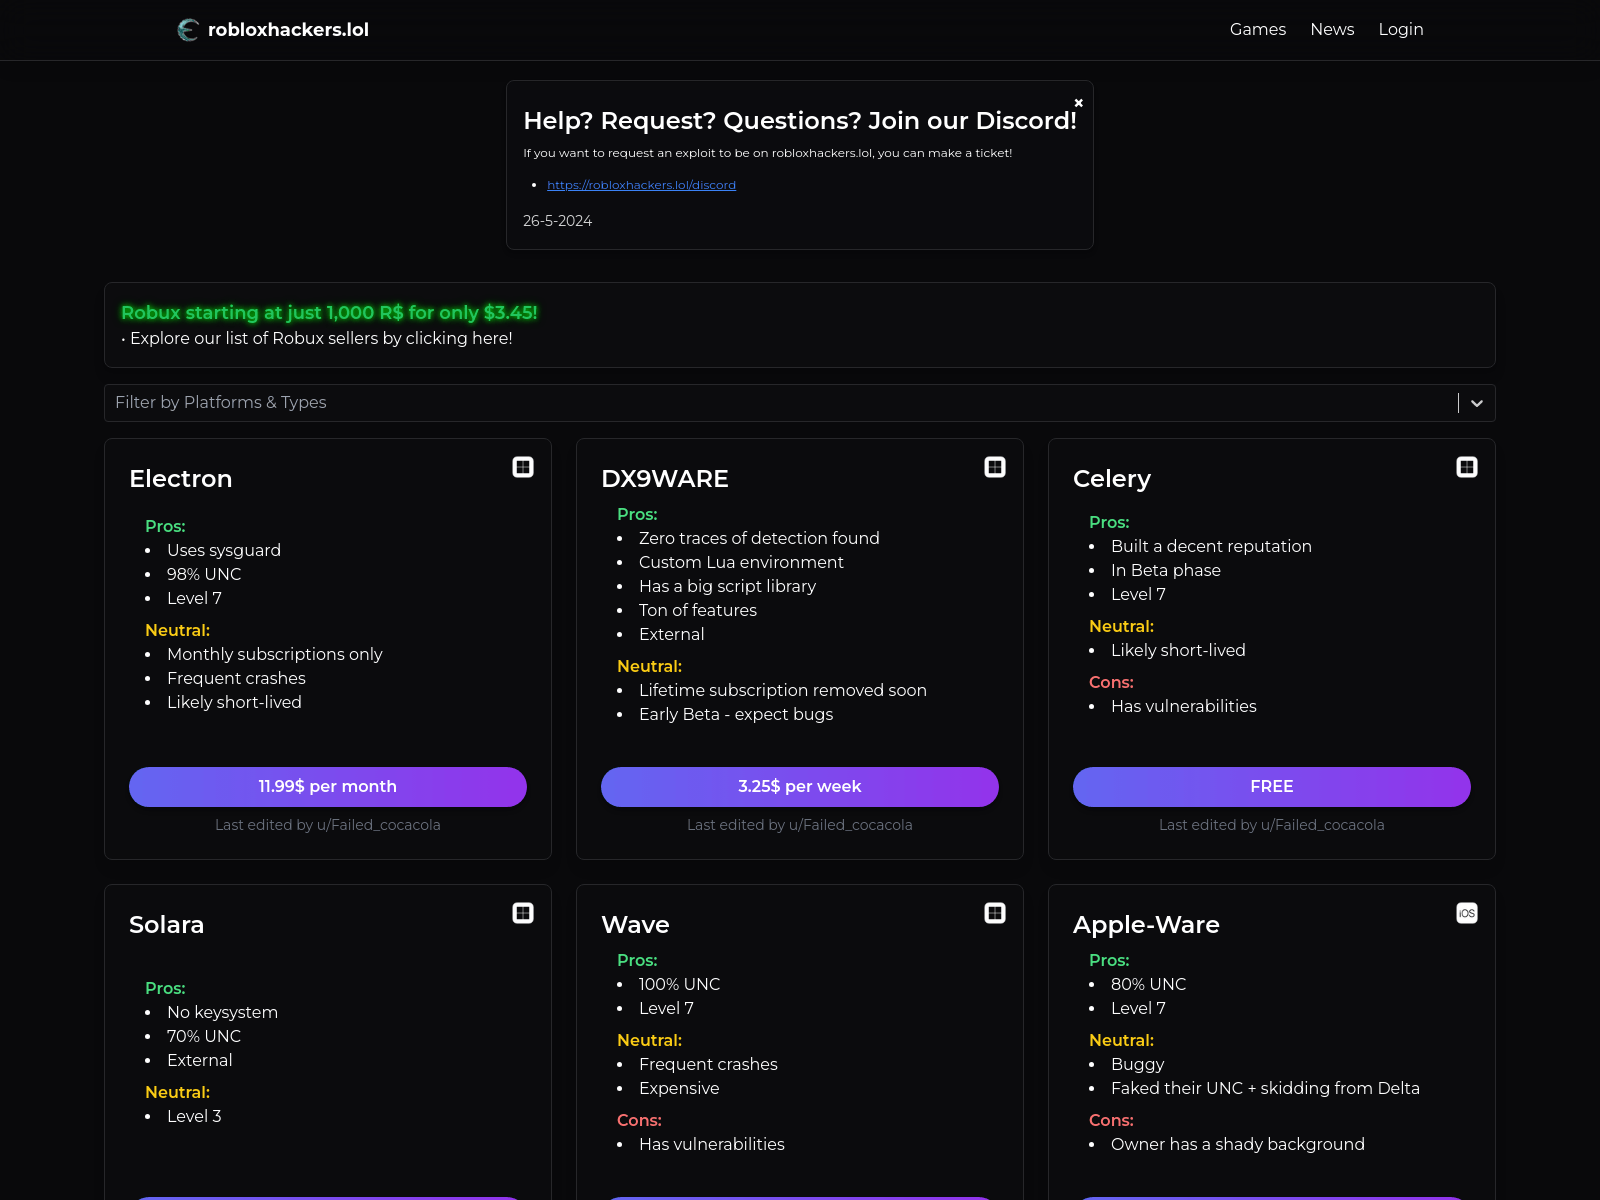The width and height of the screenshot is (1600, 1200).
Task: Click the Windows platform icon on Solara card
Action: 523,913
